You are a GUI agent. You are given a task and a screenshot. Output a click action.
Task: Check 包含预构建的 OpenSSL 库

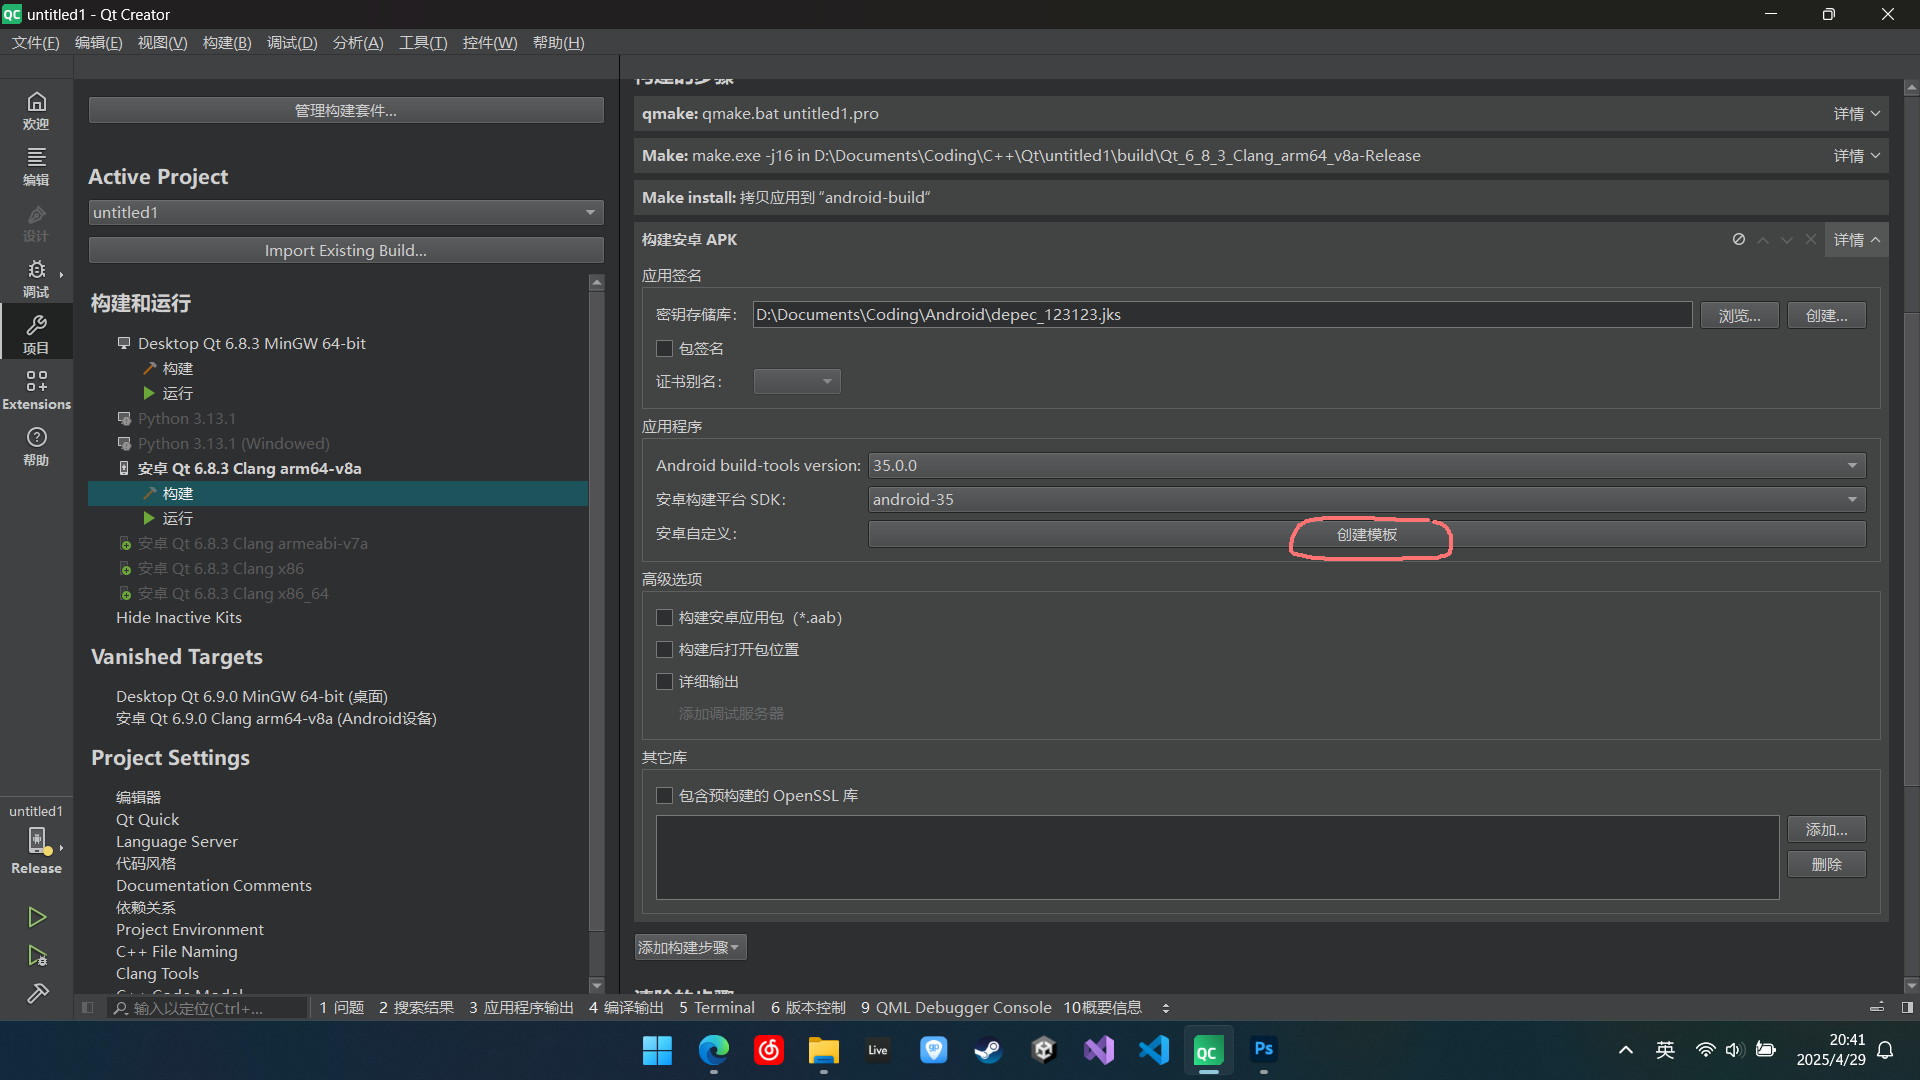coord(664,796)
